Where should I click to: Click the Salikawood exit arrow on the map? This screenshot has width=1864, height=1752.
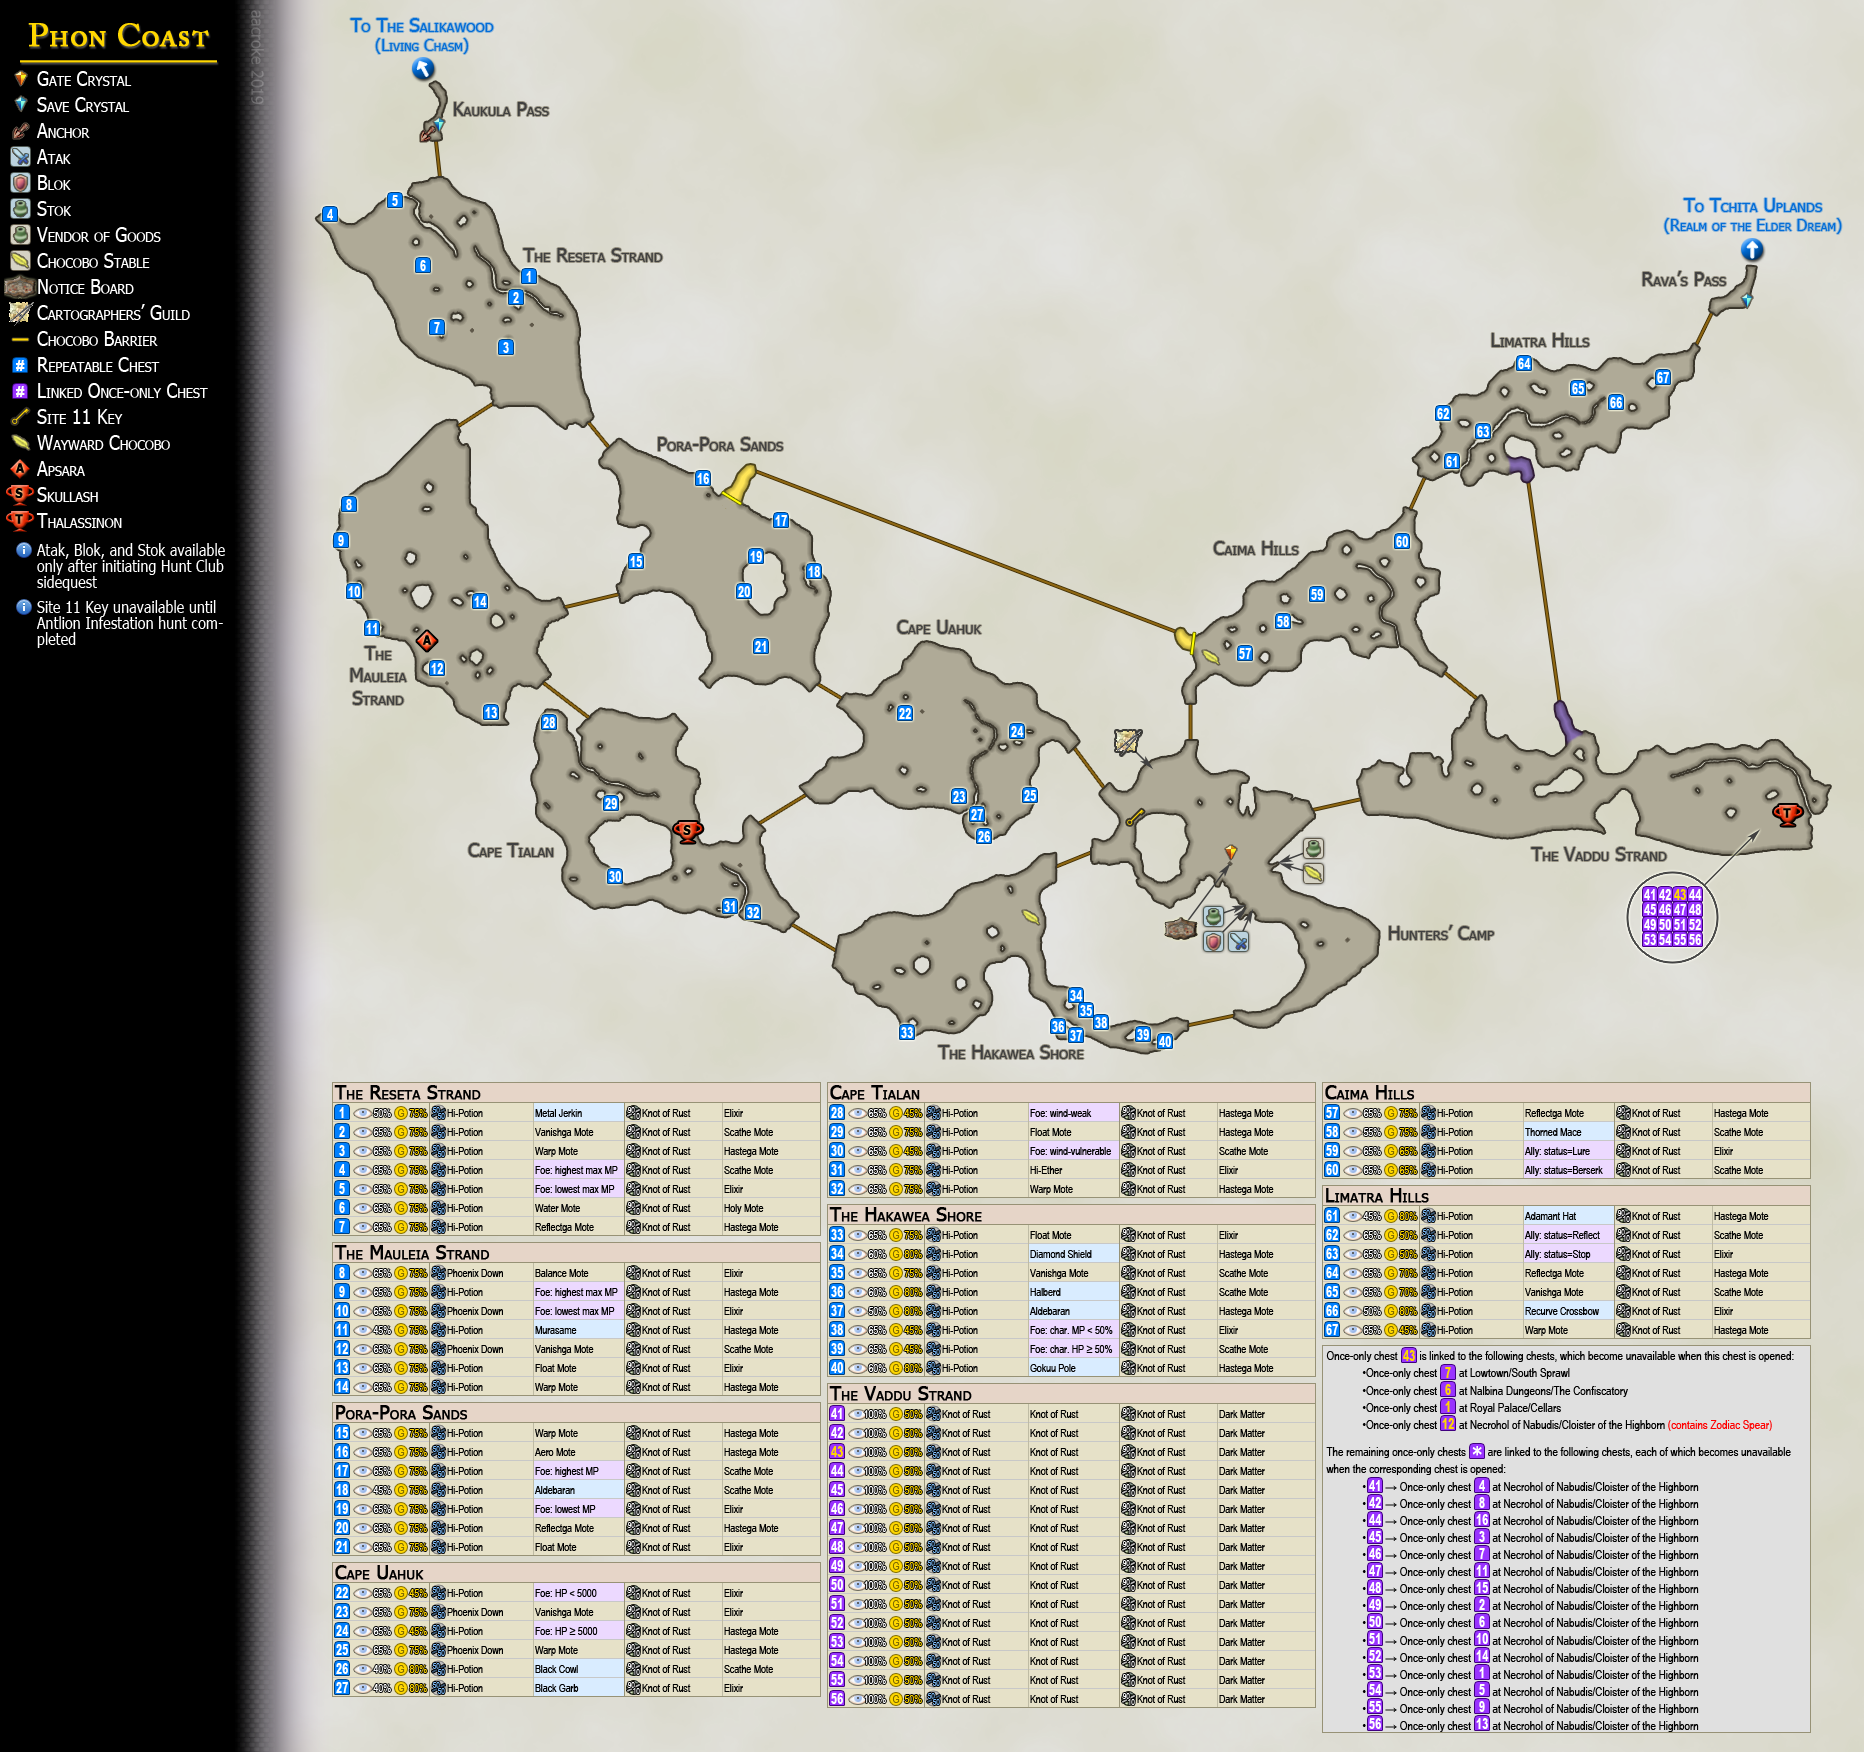[x=423, y=69]
